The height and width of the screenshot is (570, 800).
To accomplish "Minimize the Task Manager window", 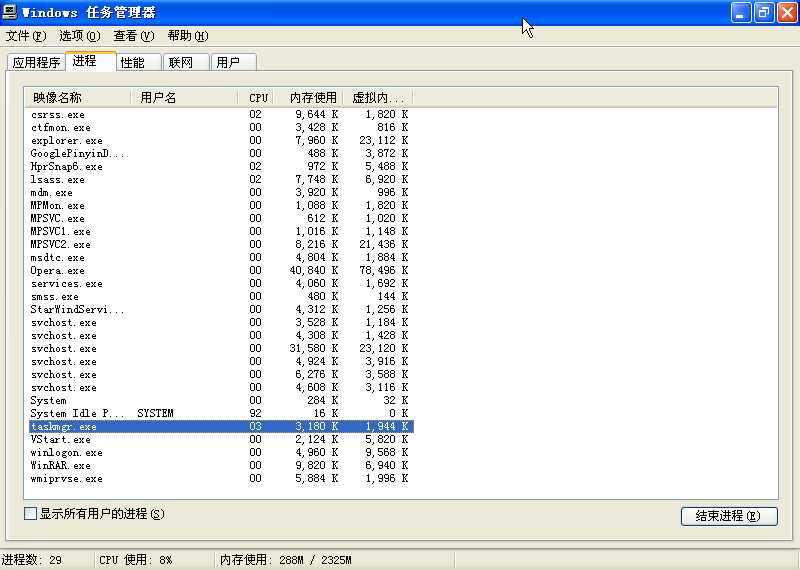I will point(740,12).
